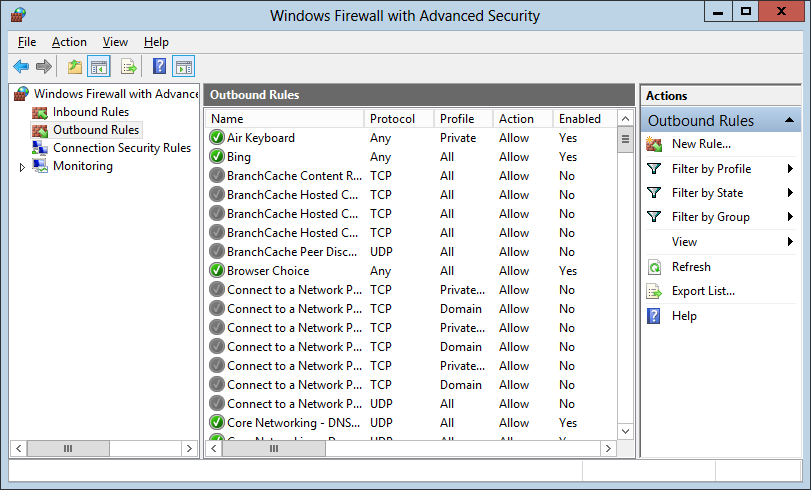Click the firewall app icon in title bar
Screen dimensions: 811x490
coord(19,16)
